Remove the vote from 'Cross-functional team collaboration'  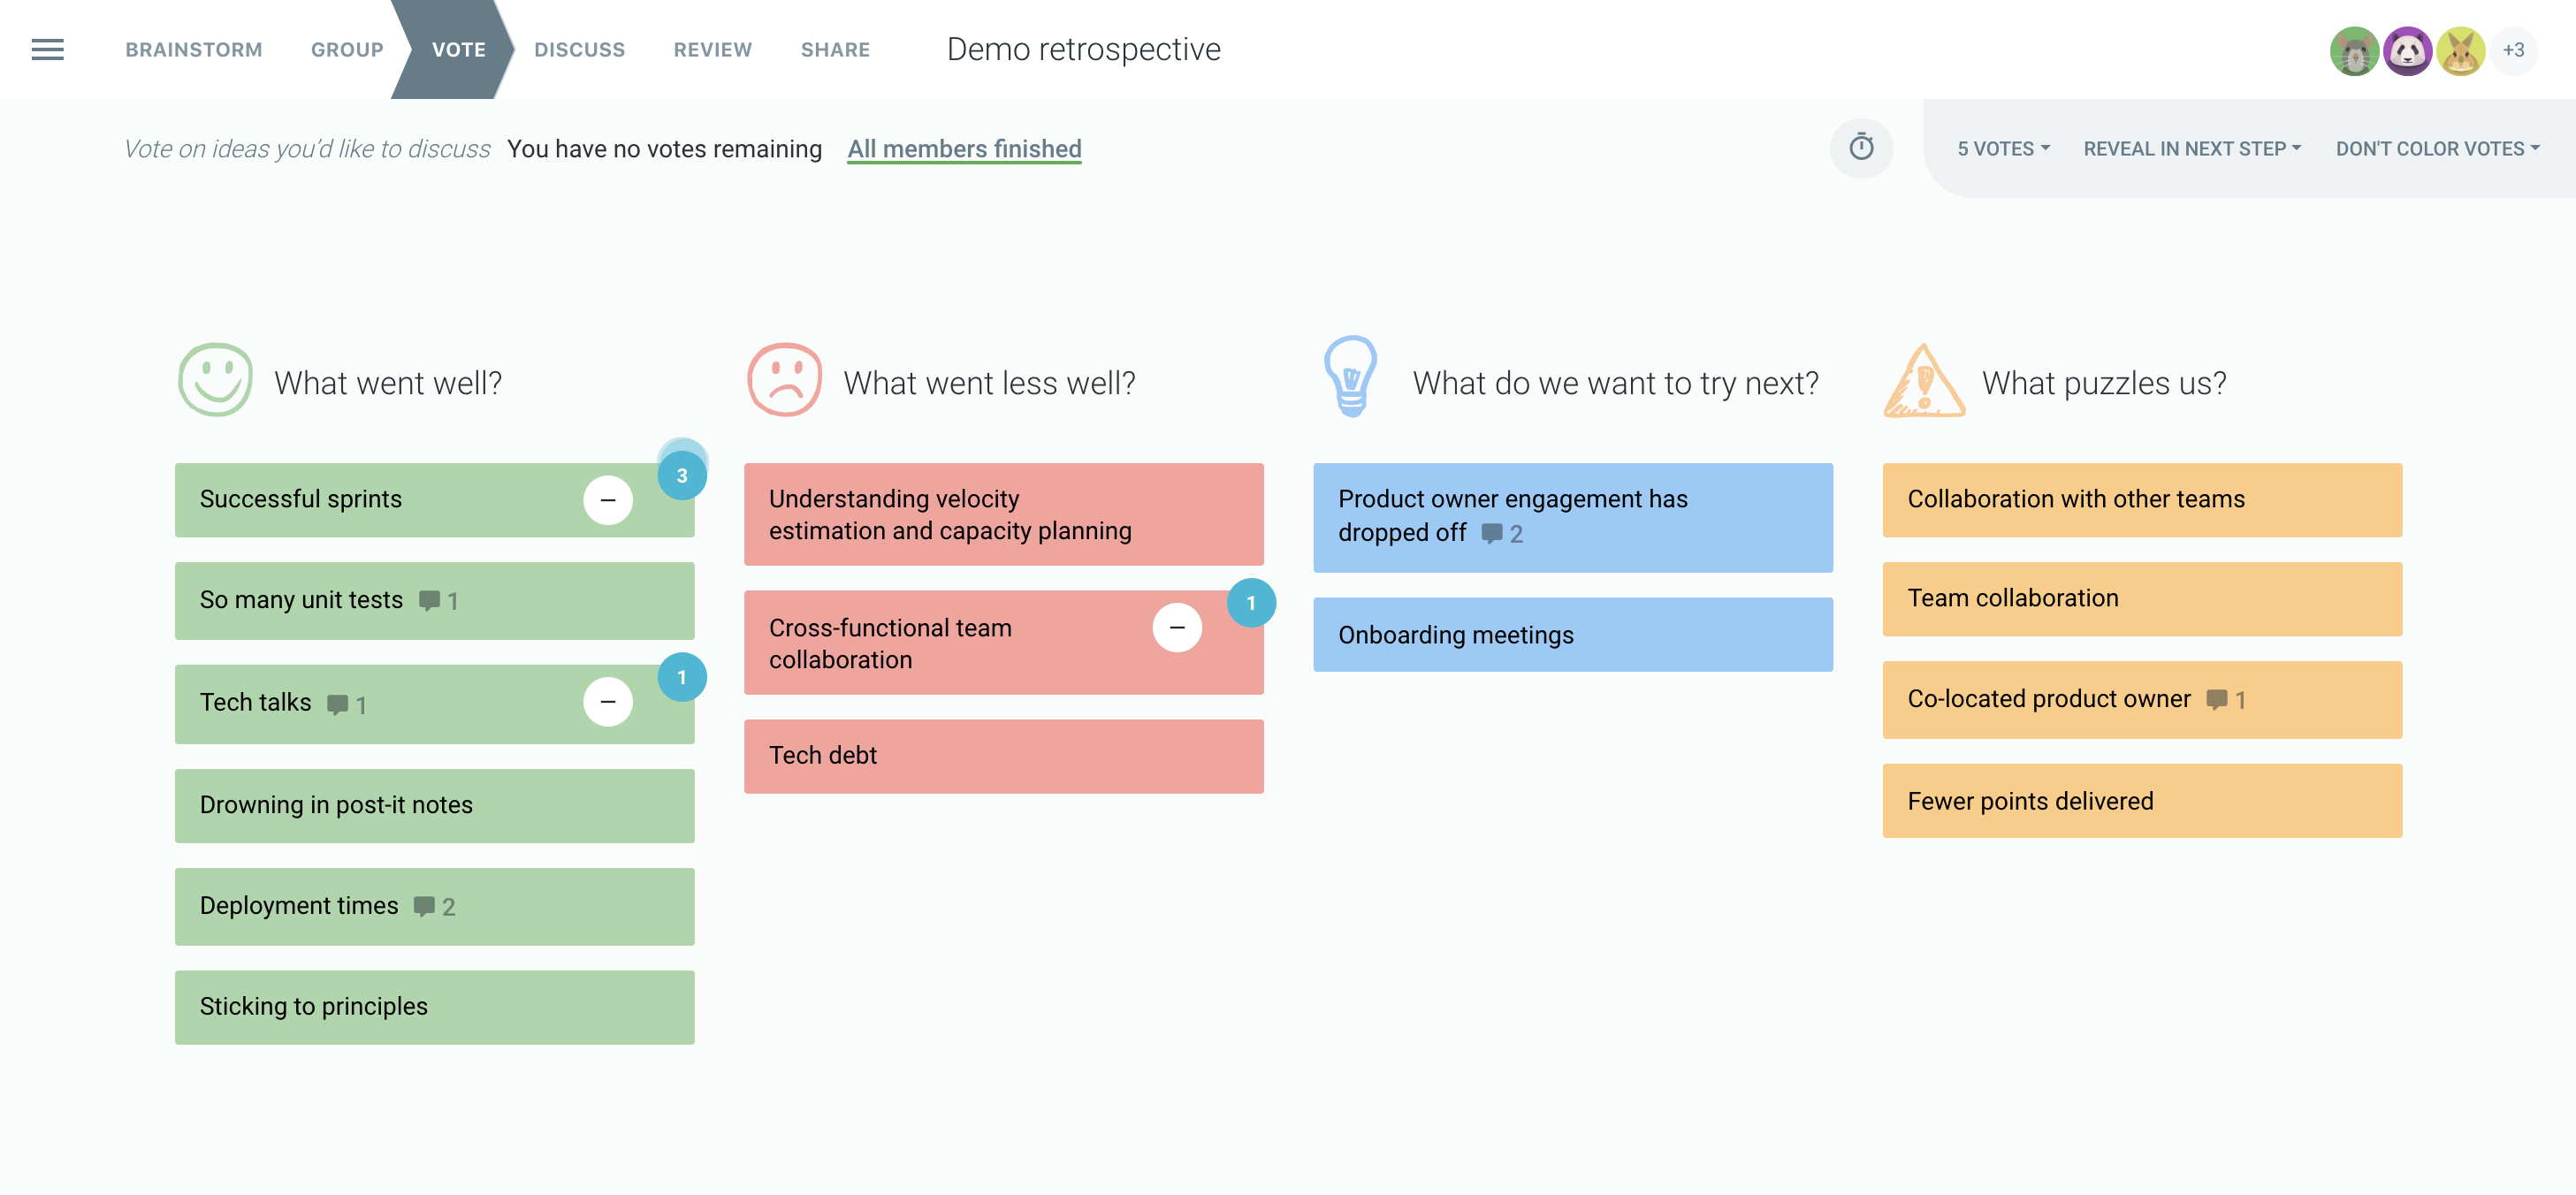(1177, 627)
